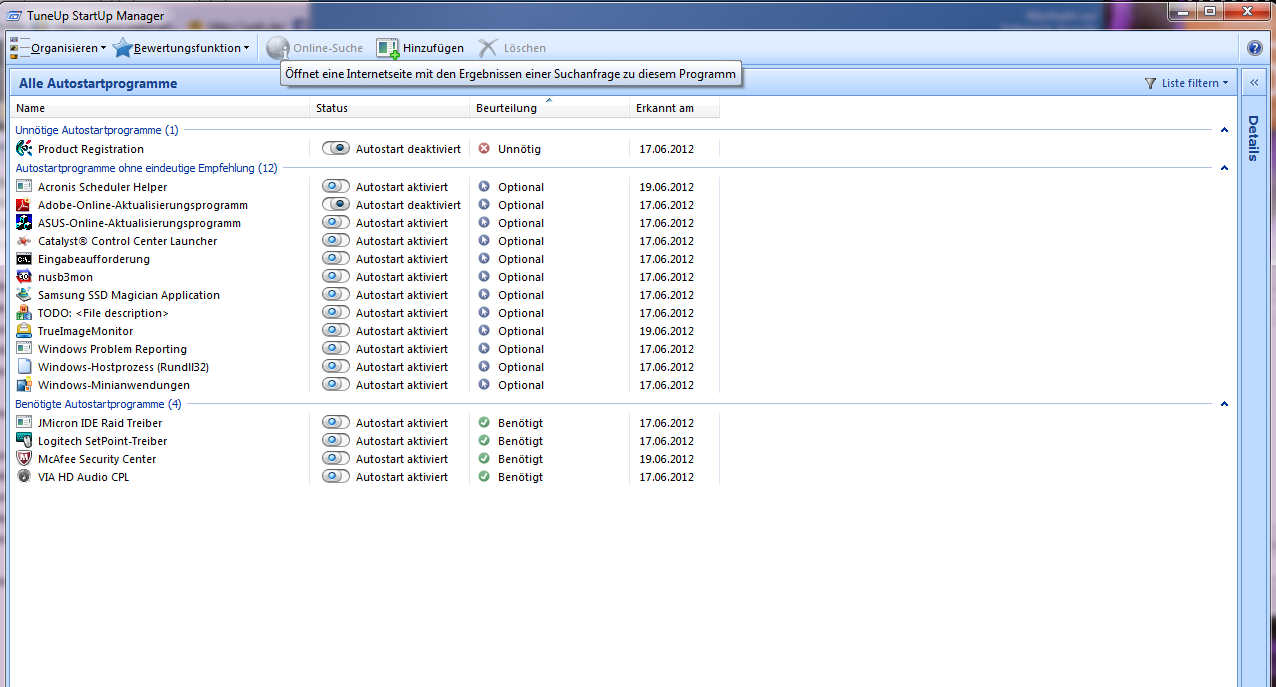Click the ASUS-Online-Aktualisierungsprogramm icon

(24, 223)
